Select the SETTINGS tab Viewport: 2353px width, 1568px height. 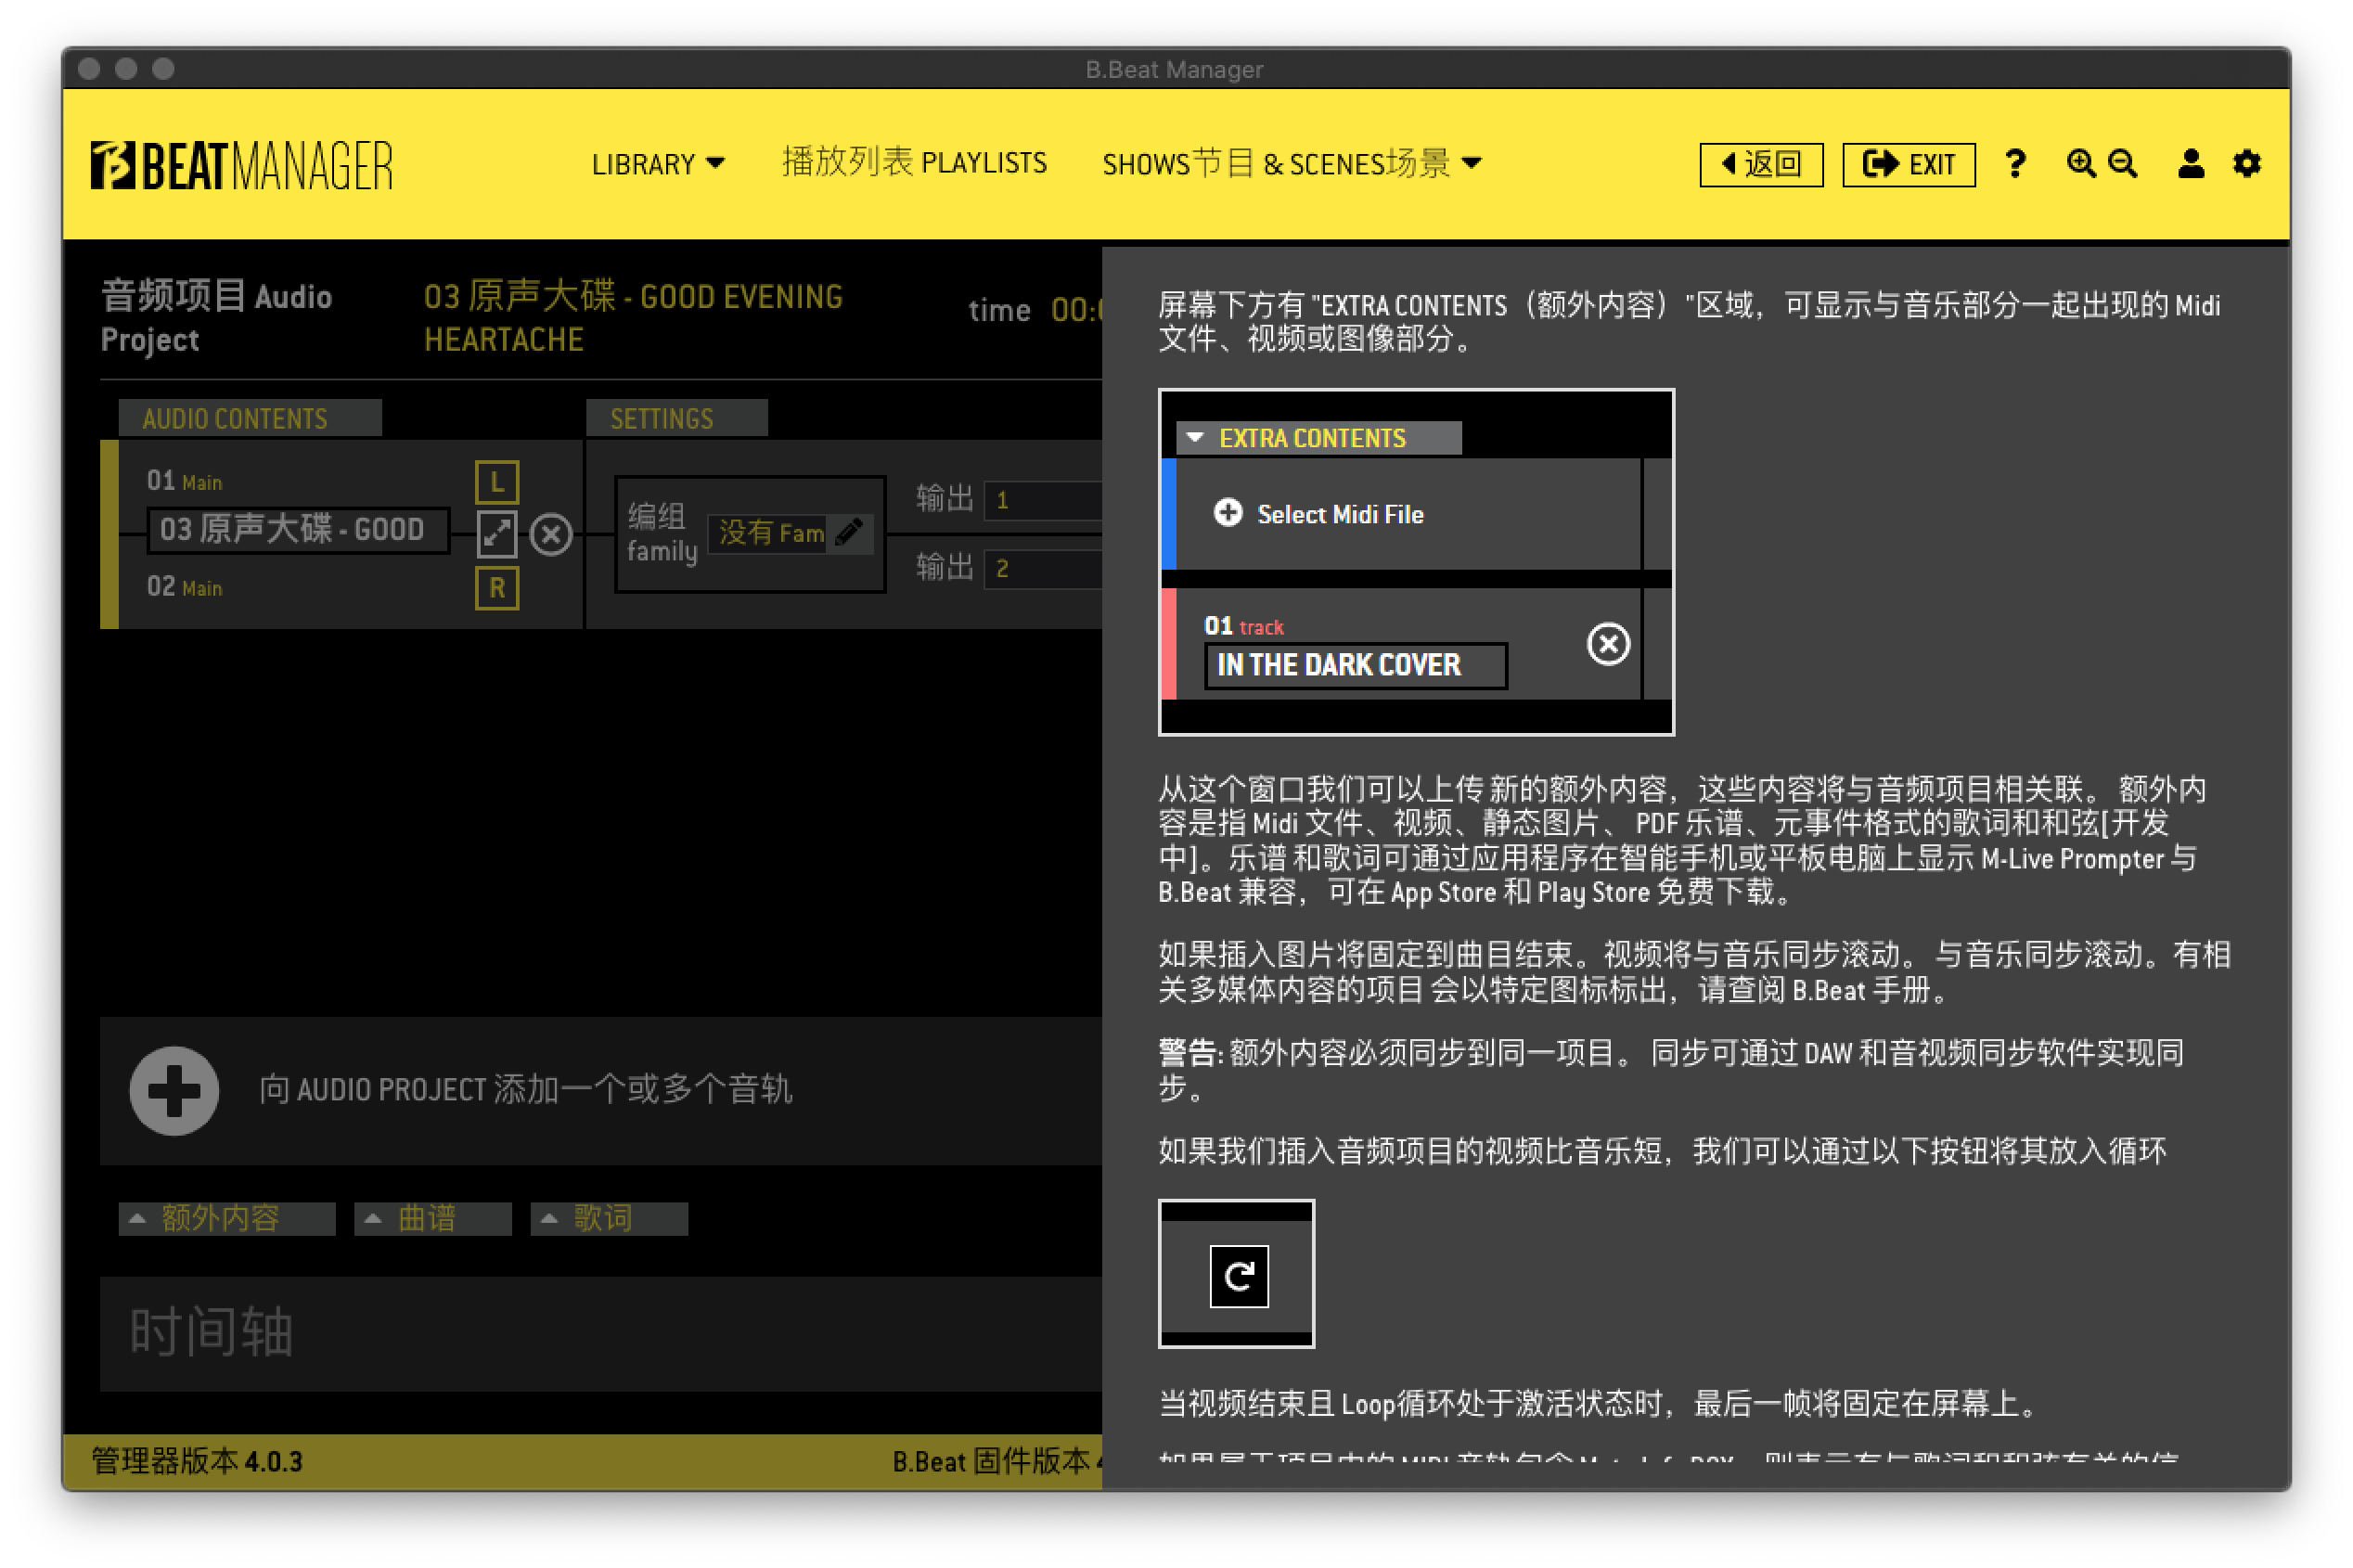pyautogui.click(x=676, y=418)
